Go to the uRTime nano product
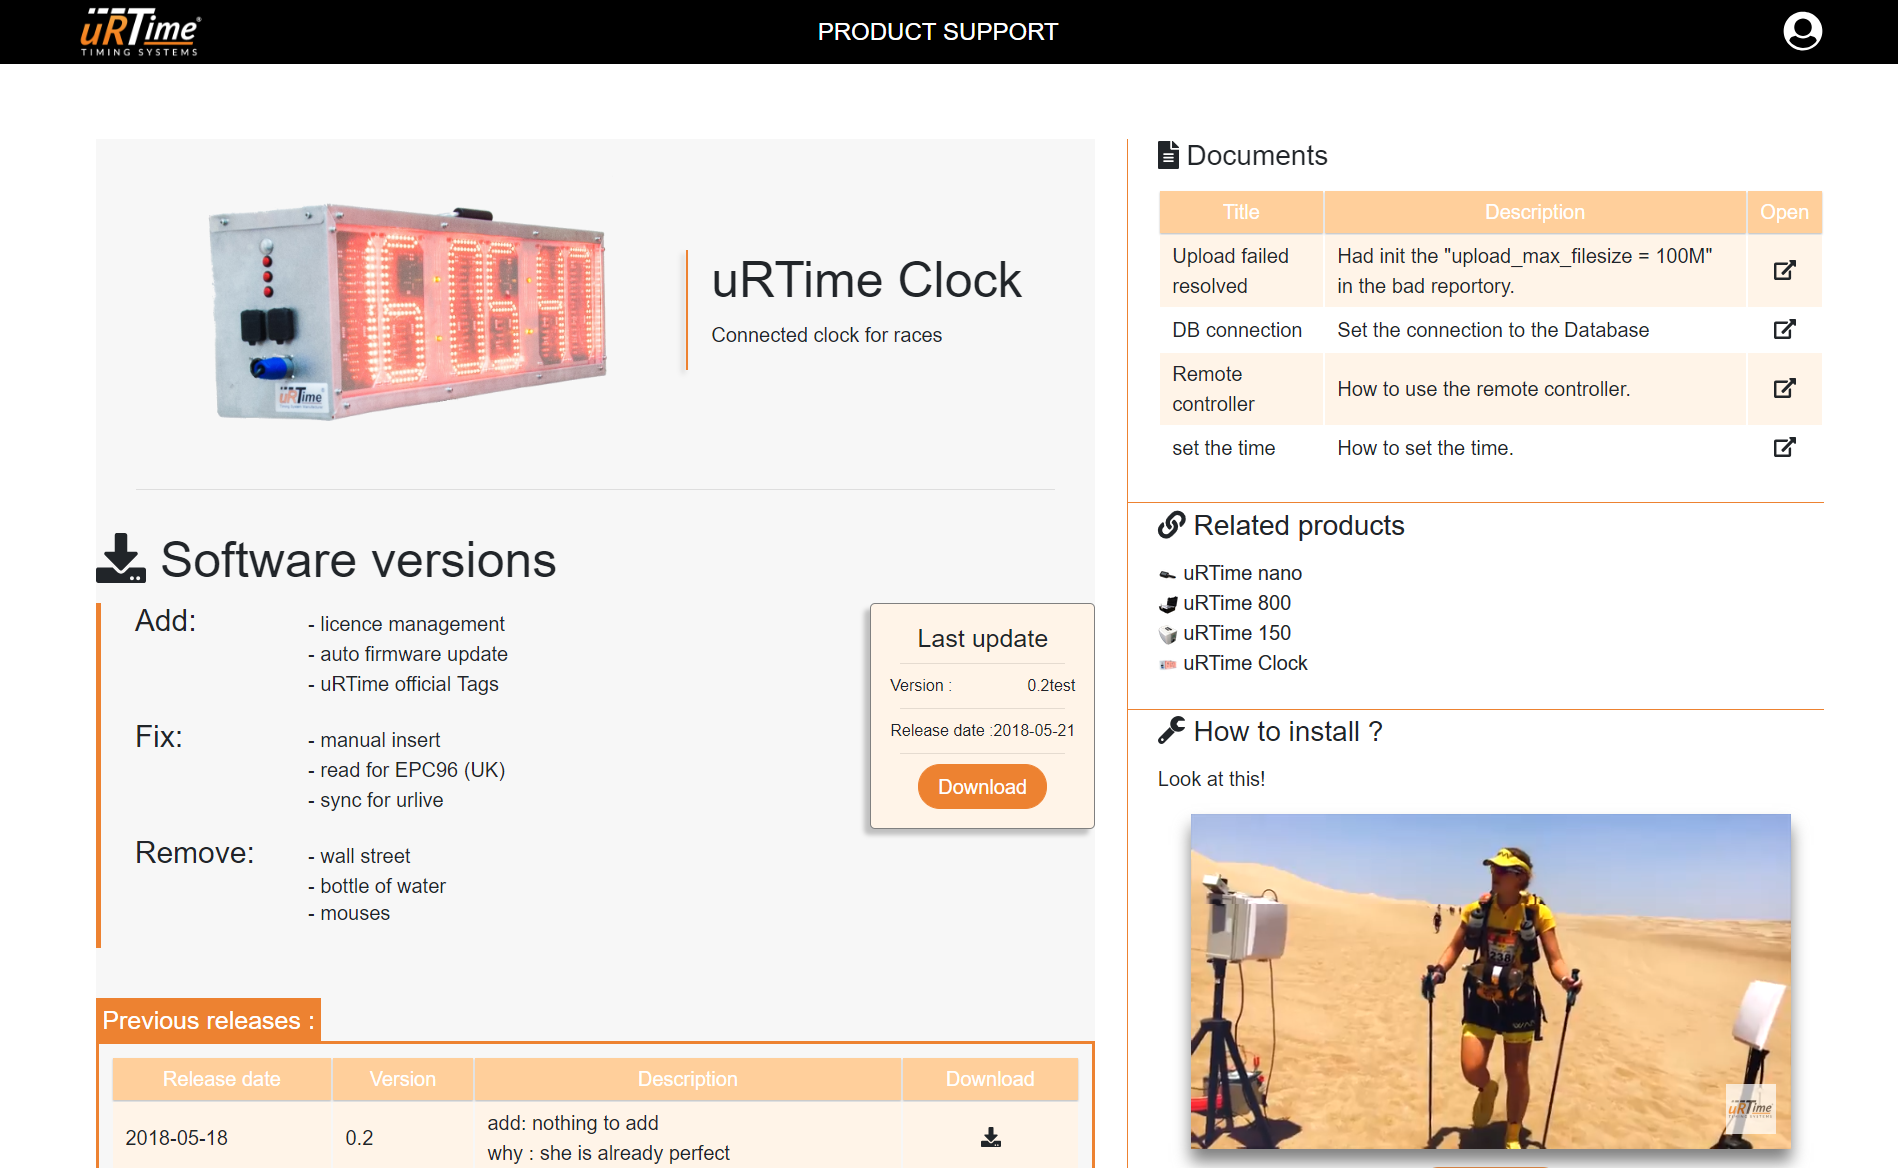 (x=1242, y=573)
